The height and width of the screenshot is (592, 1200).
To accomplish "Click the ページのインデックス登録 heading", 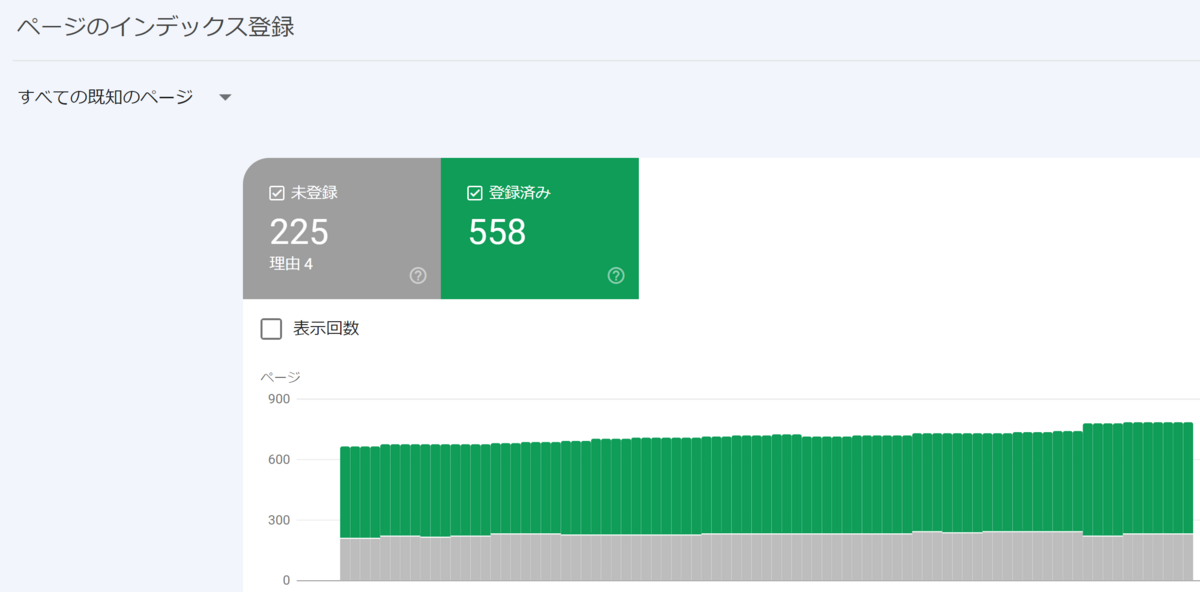I will click(x=156, y=27).
